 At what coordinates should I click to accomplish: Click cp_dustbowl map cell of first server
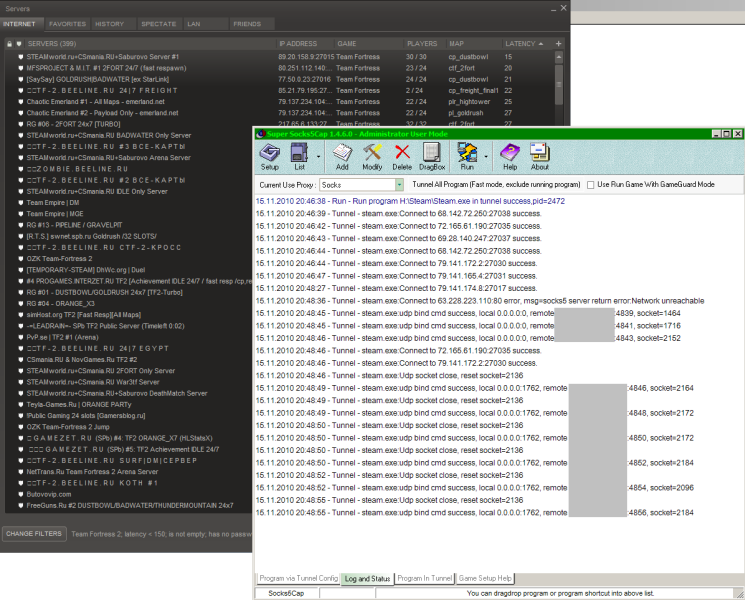[x=468, y=57]
